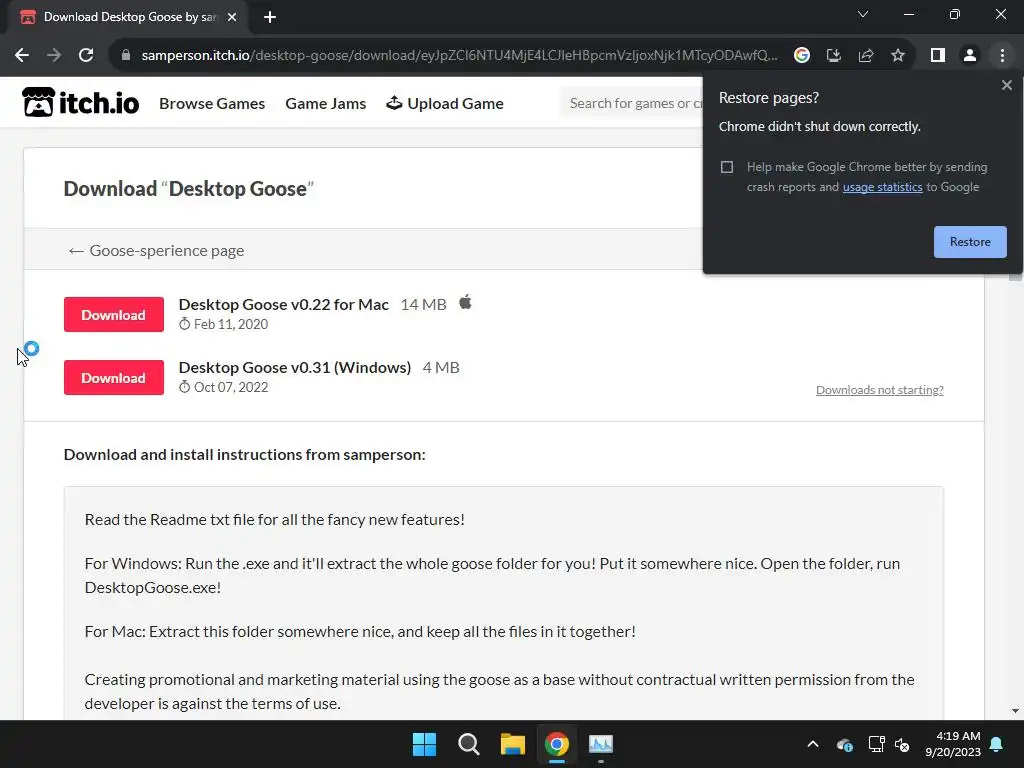The width and height of the screenshot is (1024, 768).
Task: Close the Download Desktop Goose tab
Action: [x=232, y=17]
